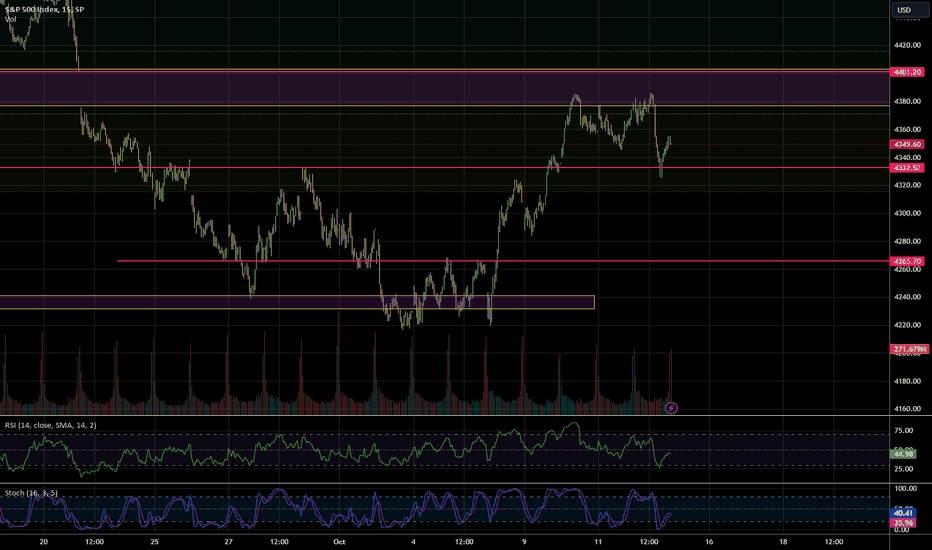
Task: Open the USD currency selector
Action: coord(911,10)
